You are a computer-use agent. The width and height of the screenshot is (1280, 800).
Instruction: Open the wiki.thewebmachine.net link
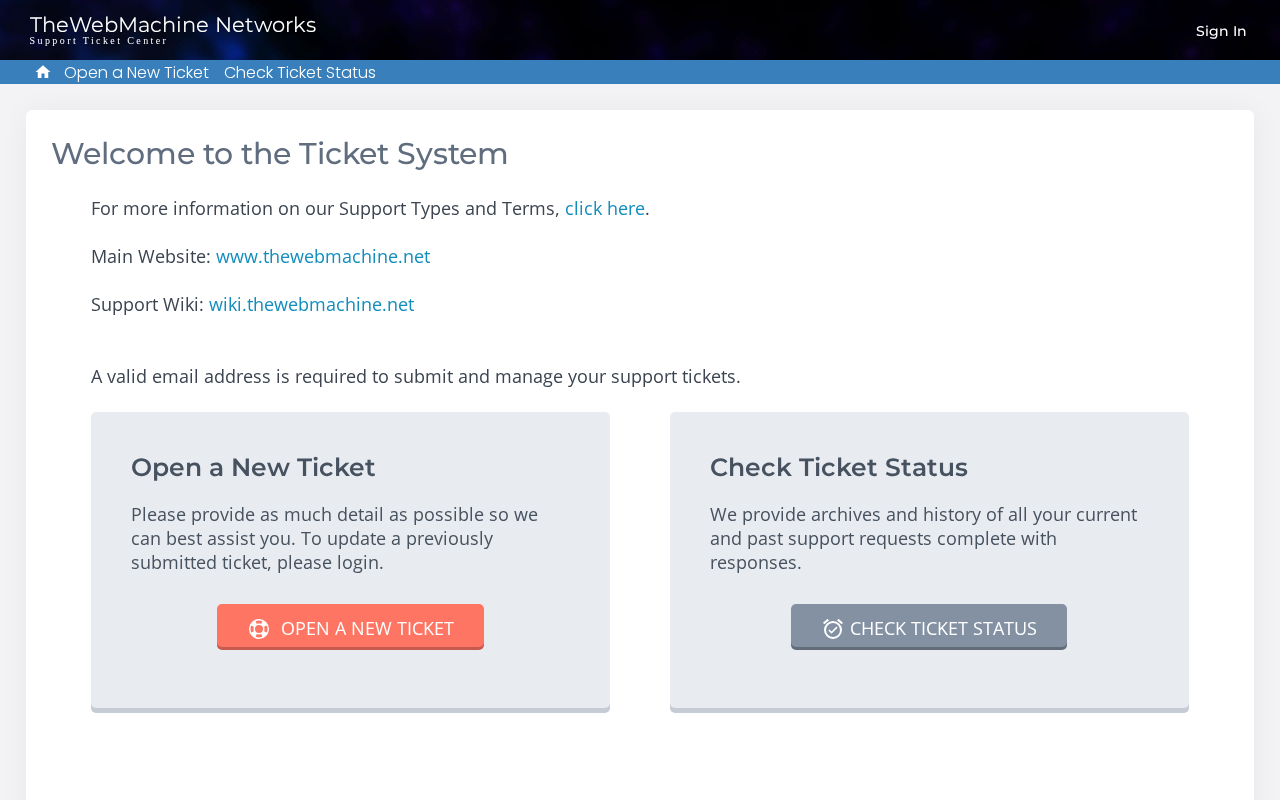[x=311, y=304]
